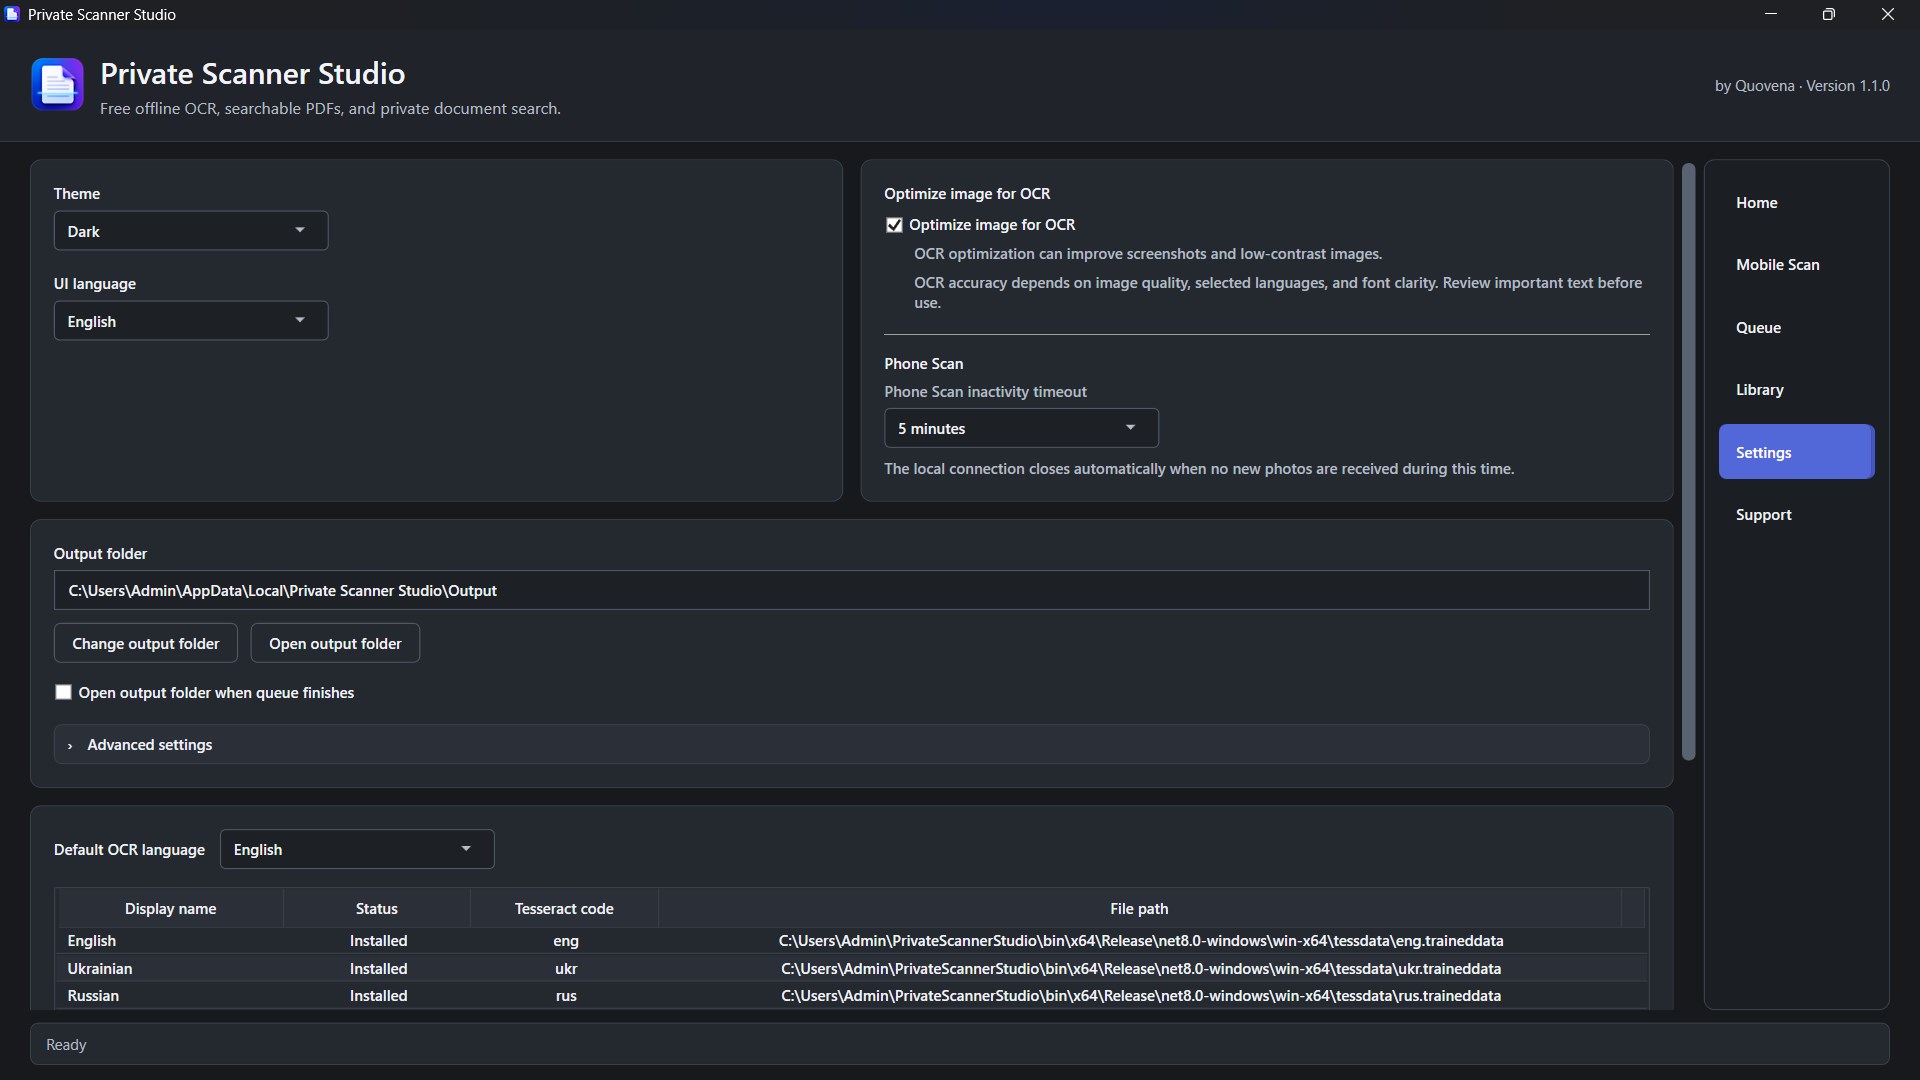Select the Russian row in language table
Viewport: 1920px width, 1080px height.
851,995
